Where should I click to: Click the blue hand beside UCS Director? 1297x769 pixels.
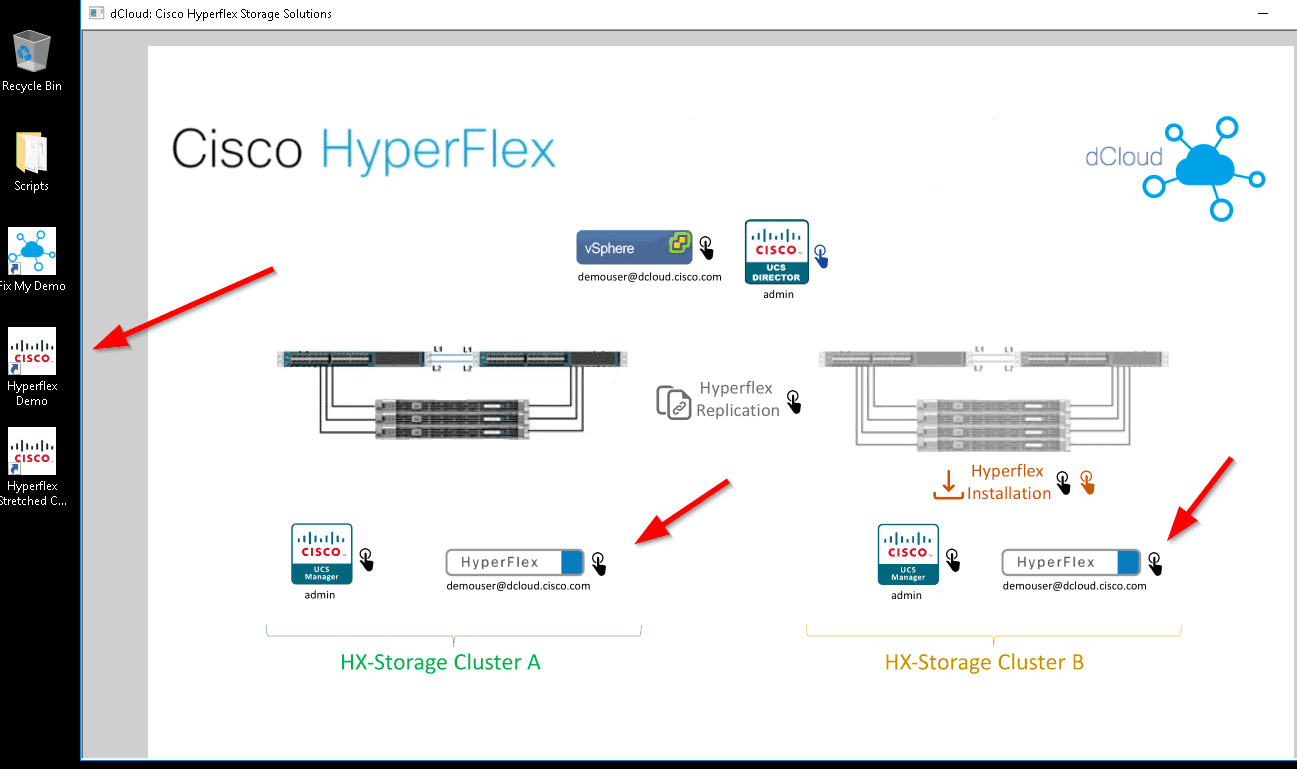[821, 257]
